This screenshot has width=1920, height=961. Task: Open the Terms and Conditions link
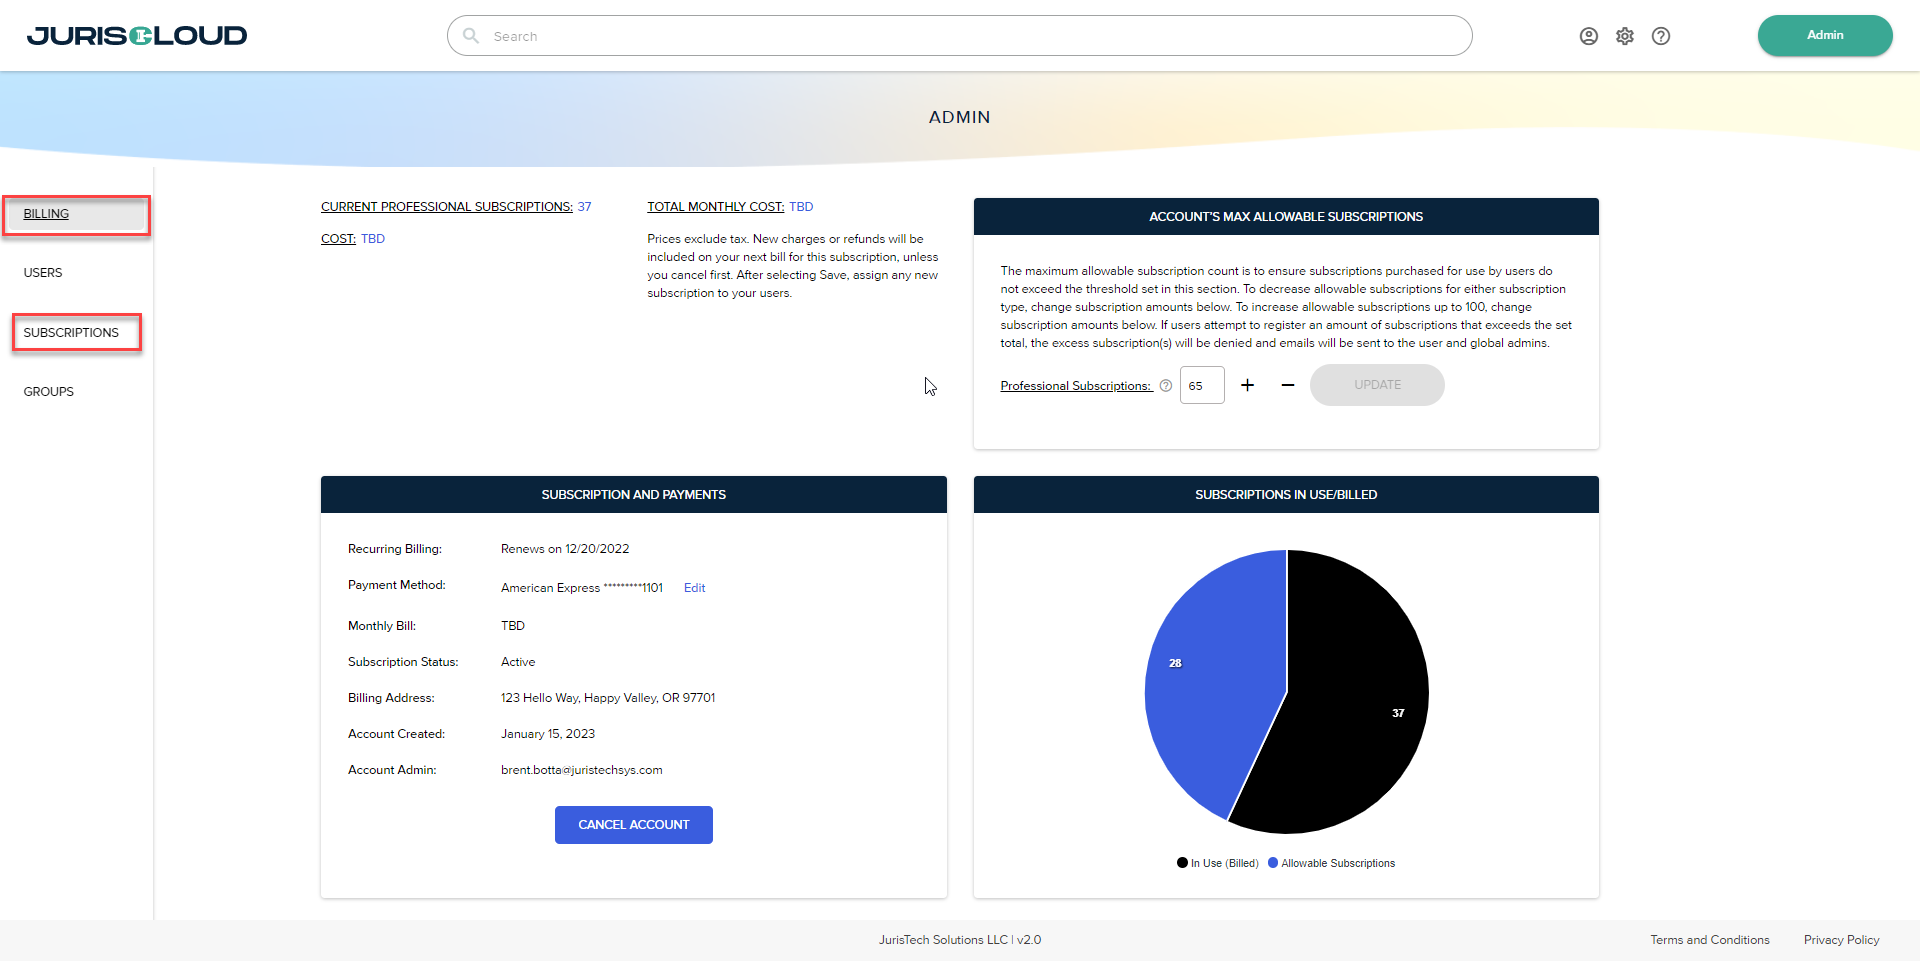pos(1709,940)
